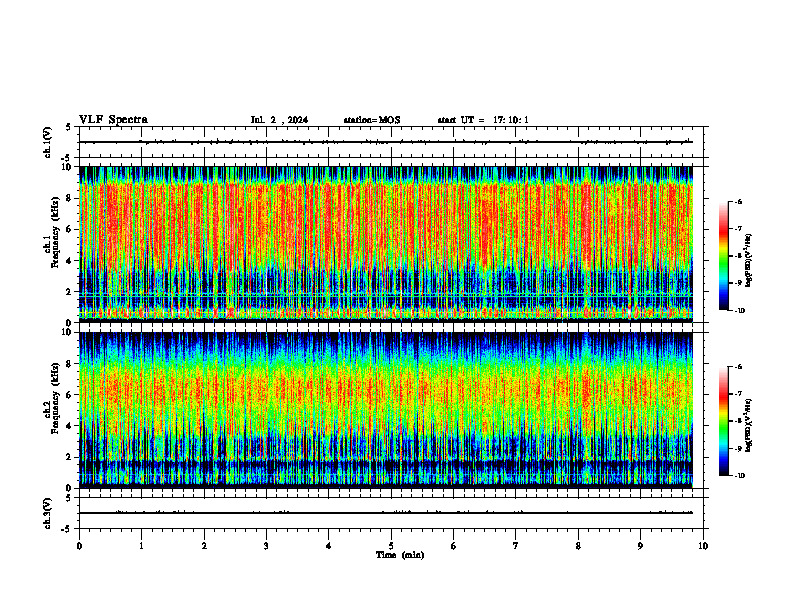Select the ch.2 "Frequency (kHz)" axis label
Viewport: 792px width, 612px height.
tap(55, 398)
